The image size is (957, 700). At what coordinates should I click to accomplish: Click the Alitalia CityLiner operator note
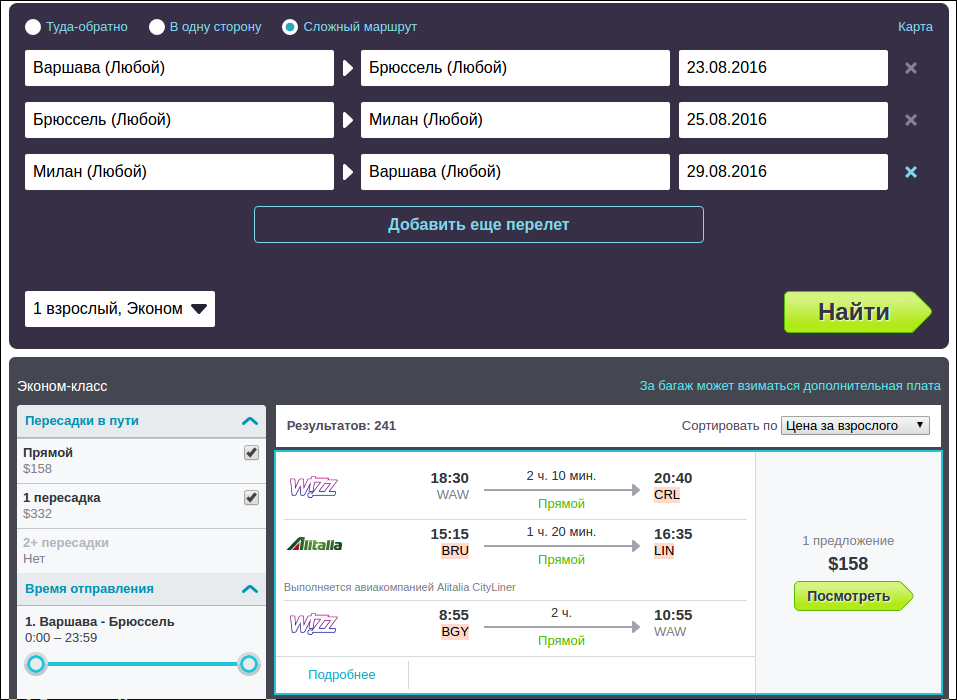(x=400, y=587)
